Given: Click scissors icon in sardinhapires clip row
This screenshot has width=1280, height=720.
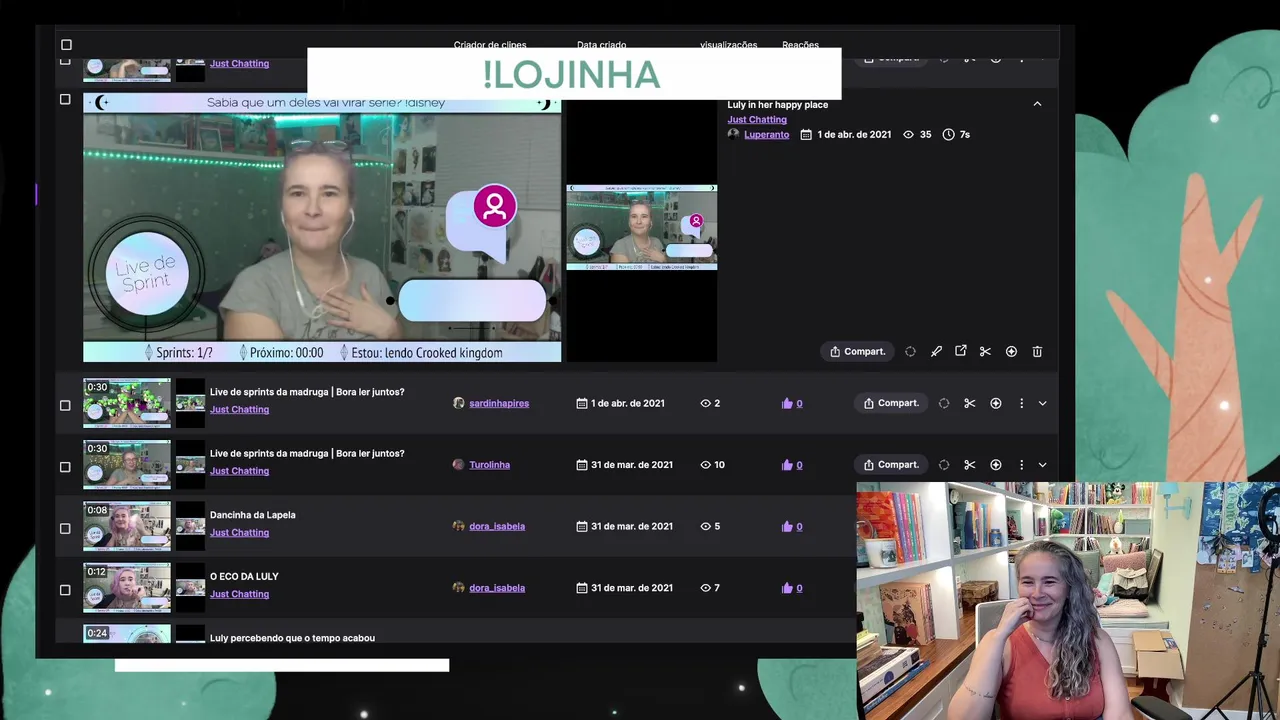Looking at the screenshot, I should click(x=969, y=403).
